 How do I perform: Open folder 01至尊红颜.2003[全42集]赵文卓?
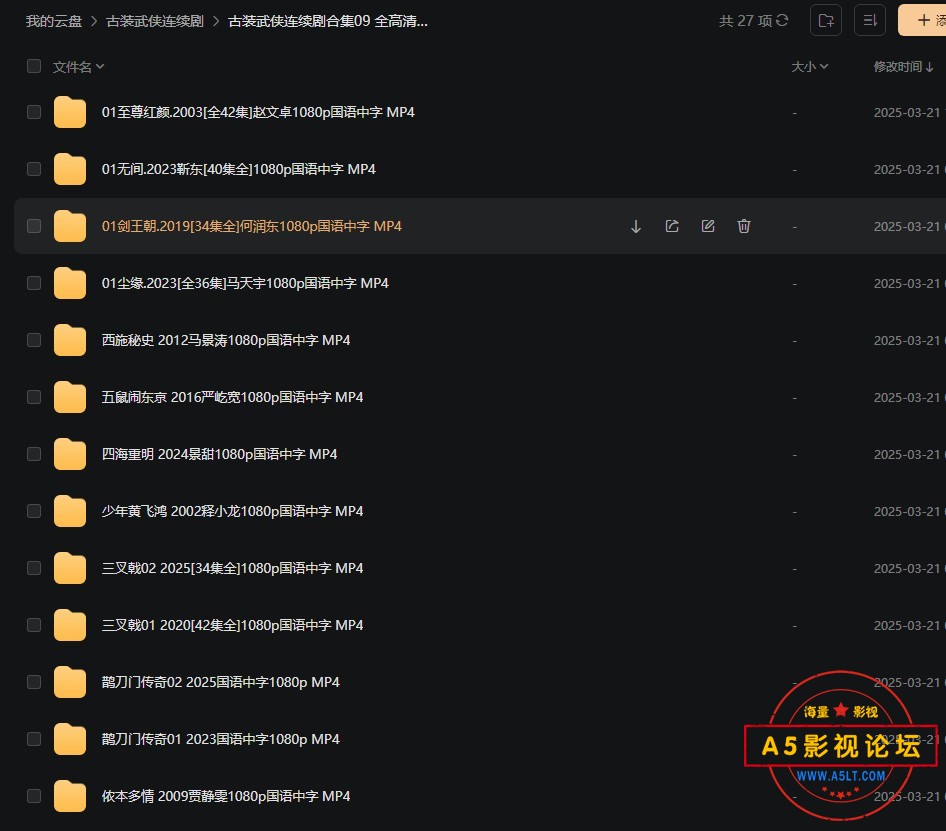tap(258, 112)
